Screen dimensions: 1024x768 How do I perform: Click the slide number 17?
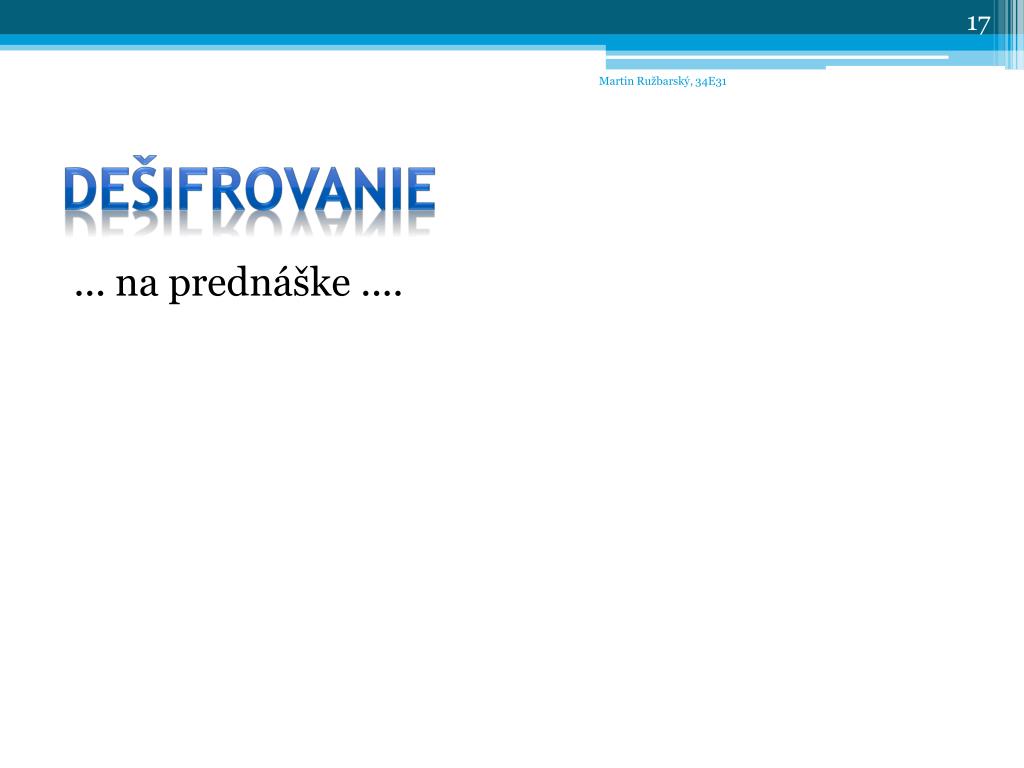coord(978,24)
